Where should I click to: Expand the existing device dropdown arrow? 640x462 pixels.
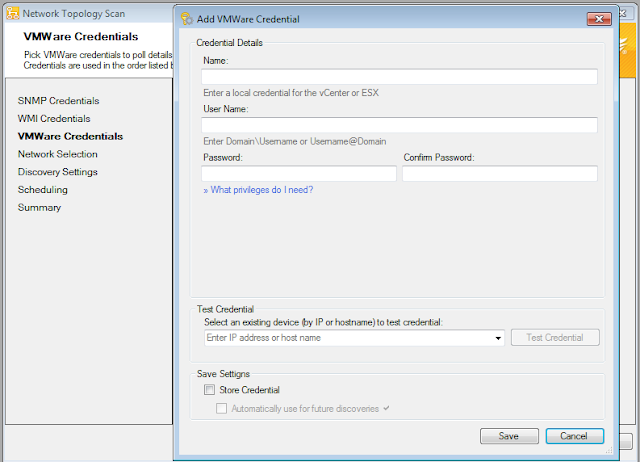(498, 338)
